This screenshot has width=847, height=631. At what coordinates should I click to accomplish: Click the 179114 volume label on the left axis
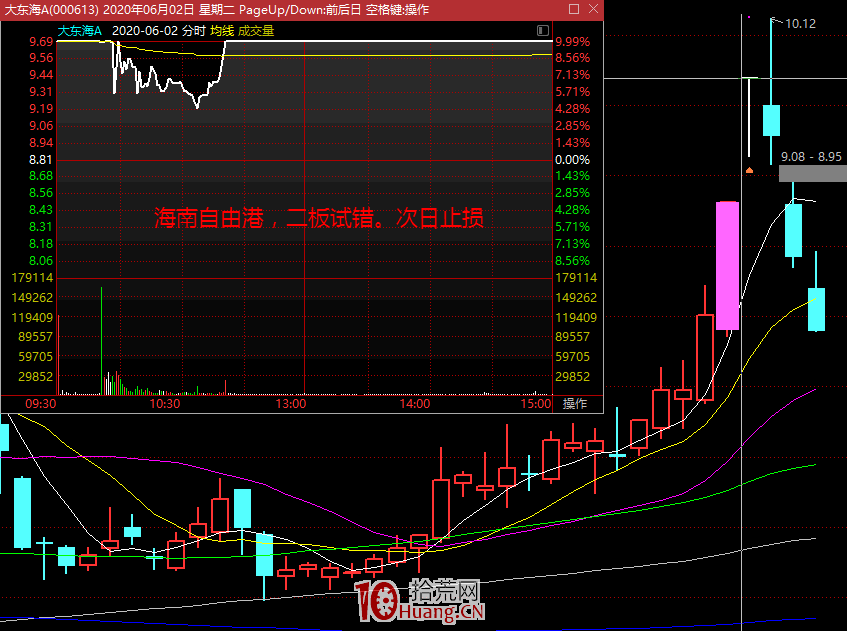(32, 278)
